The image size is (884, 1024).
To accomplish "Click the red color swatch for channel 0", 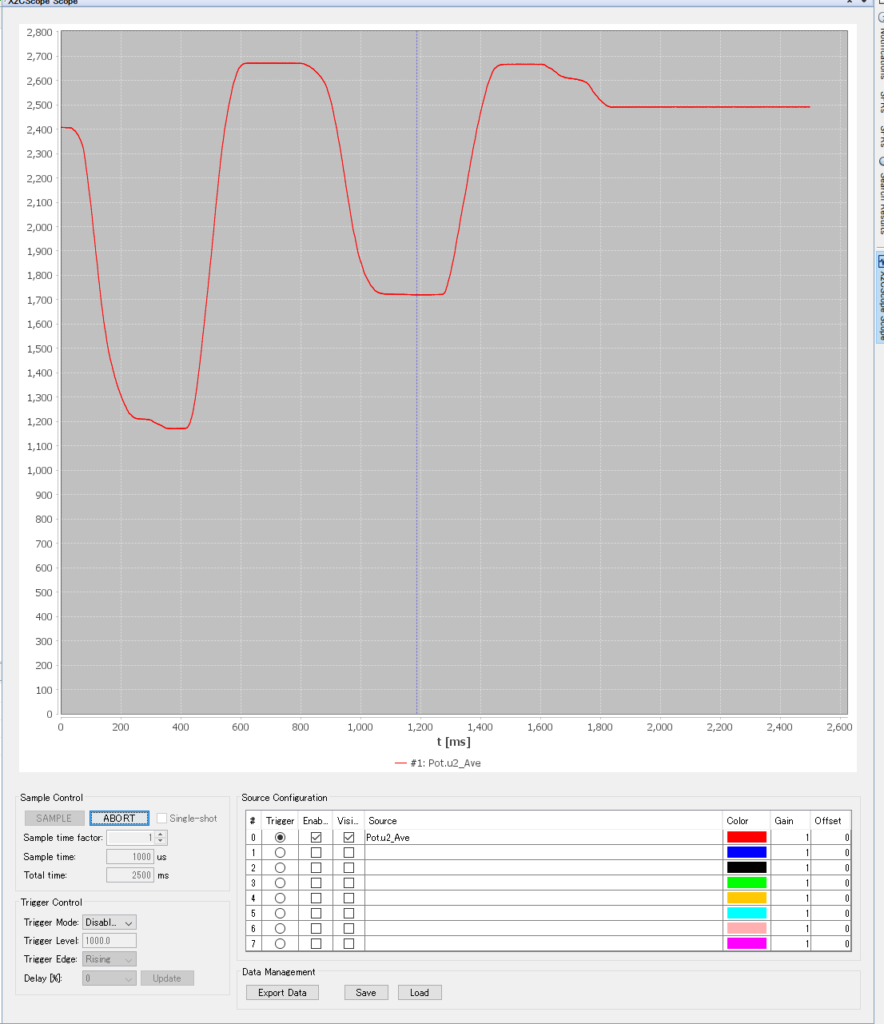I will (746, 837).
